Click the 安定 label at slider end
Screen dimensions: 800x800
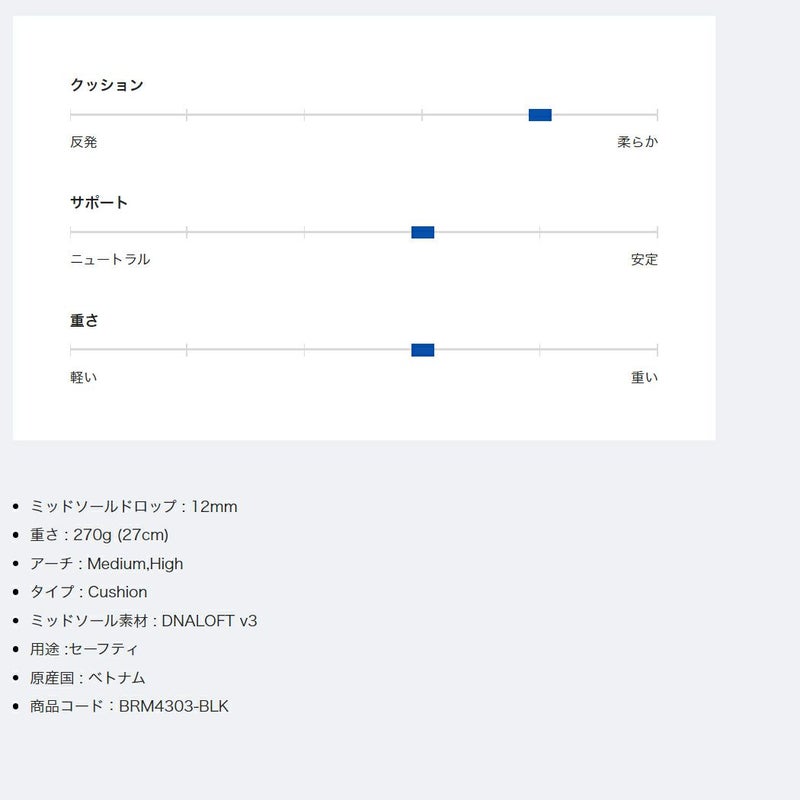click(644, 259)
